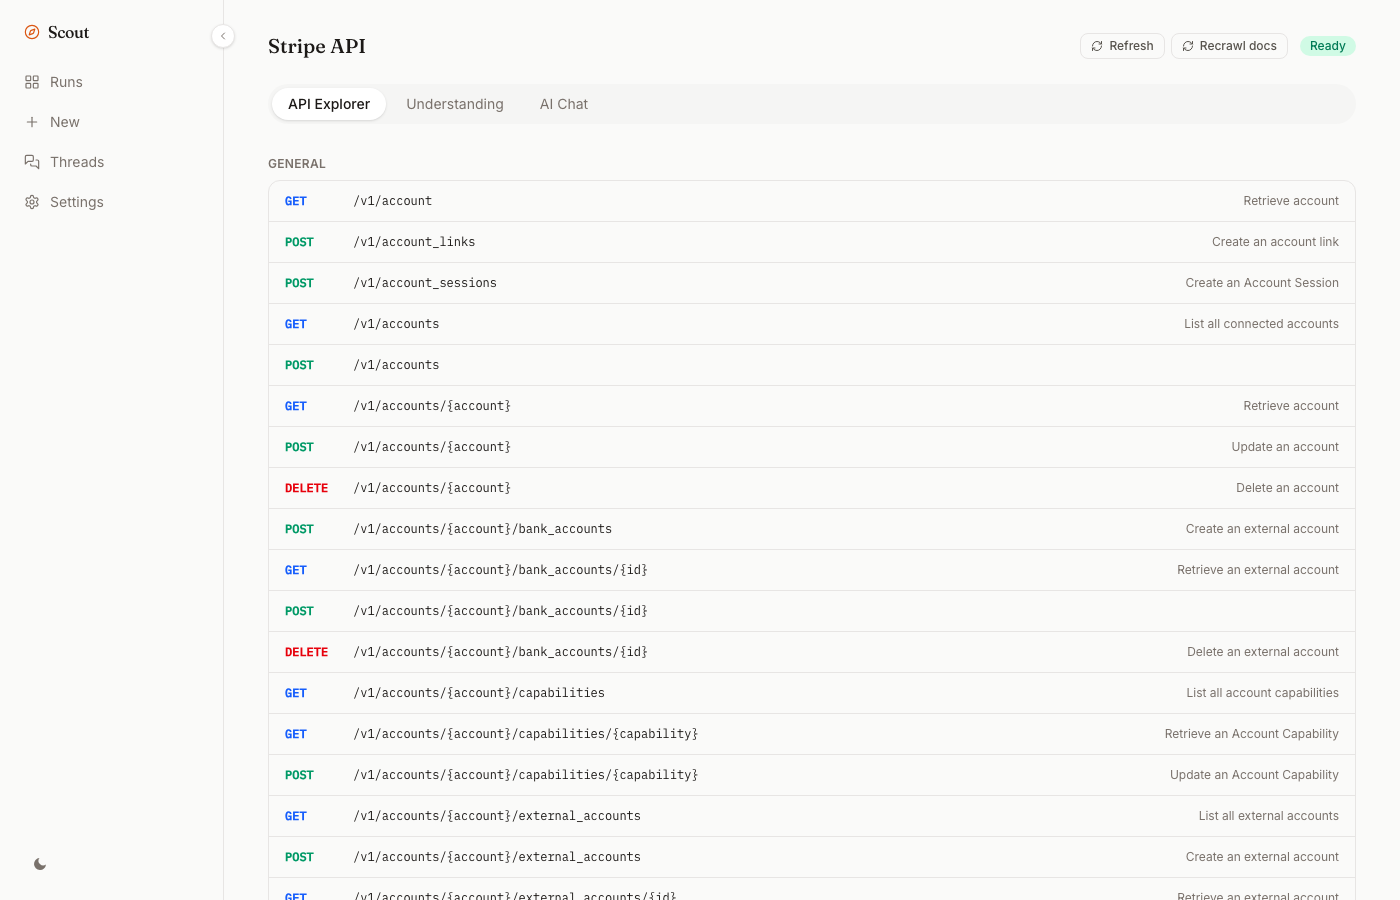Open POST /v1/account_links endpoint
Screen dimensions: 1400x900
point(812,242)
